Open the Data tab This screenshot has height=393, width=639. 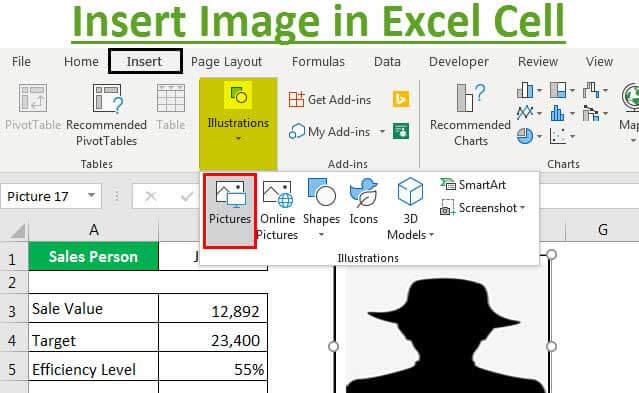tap(387, 62)
